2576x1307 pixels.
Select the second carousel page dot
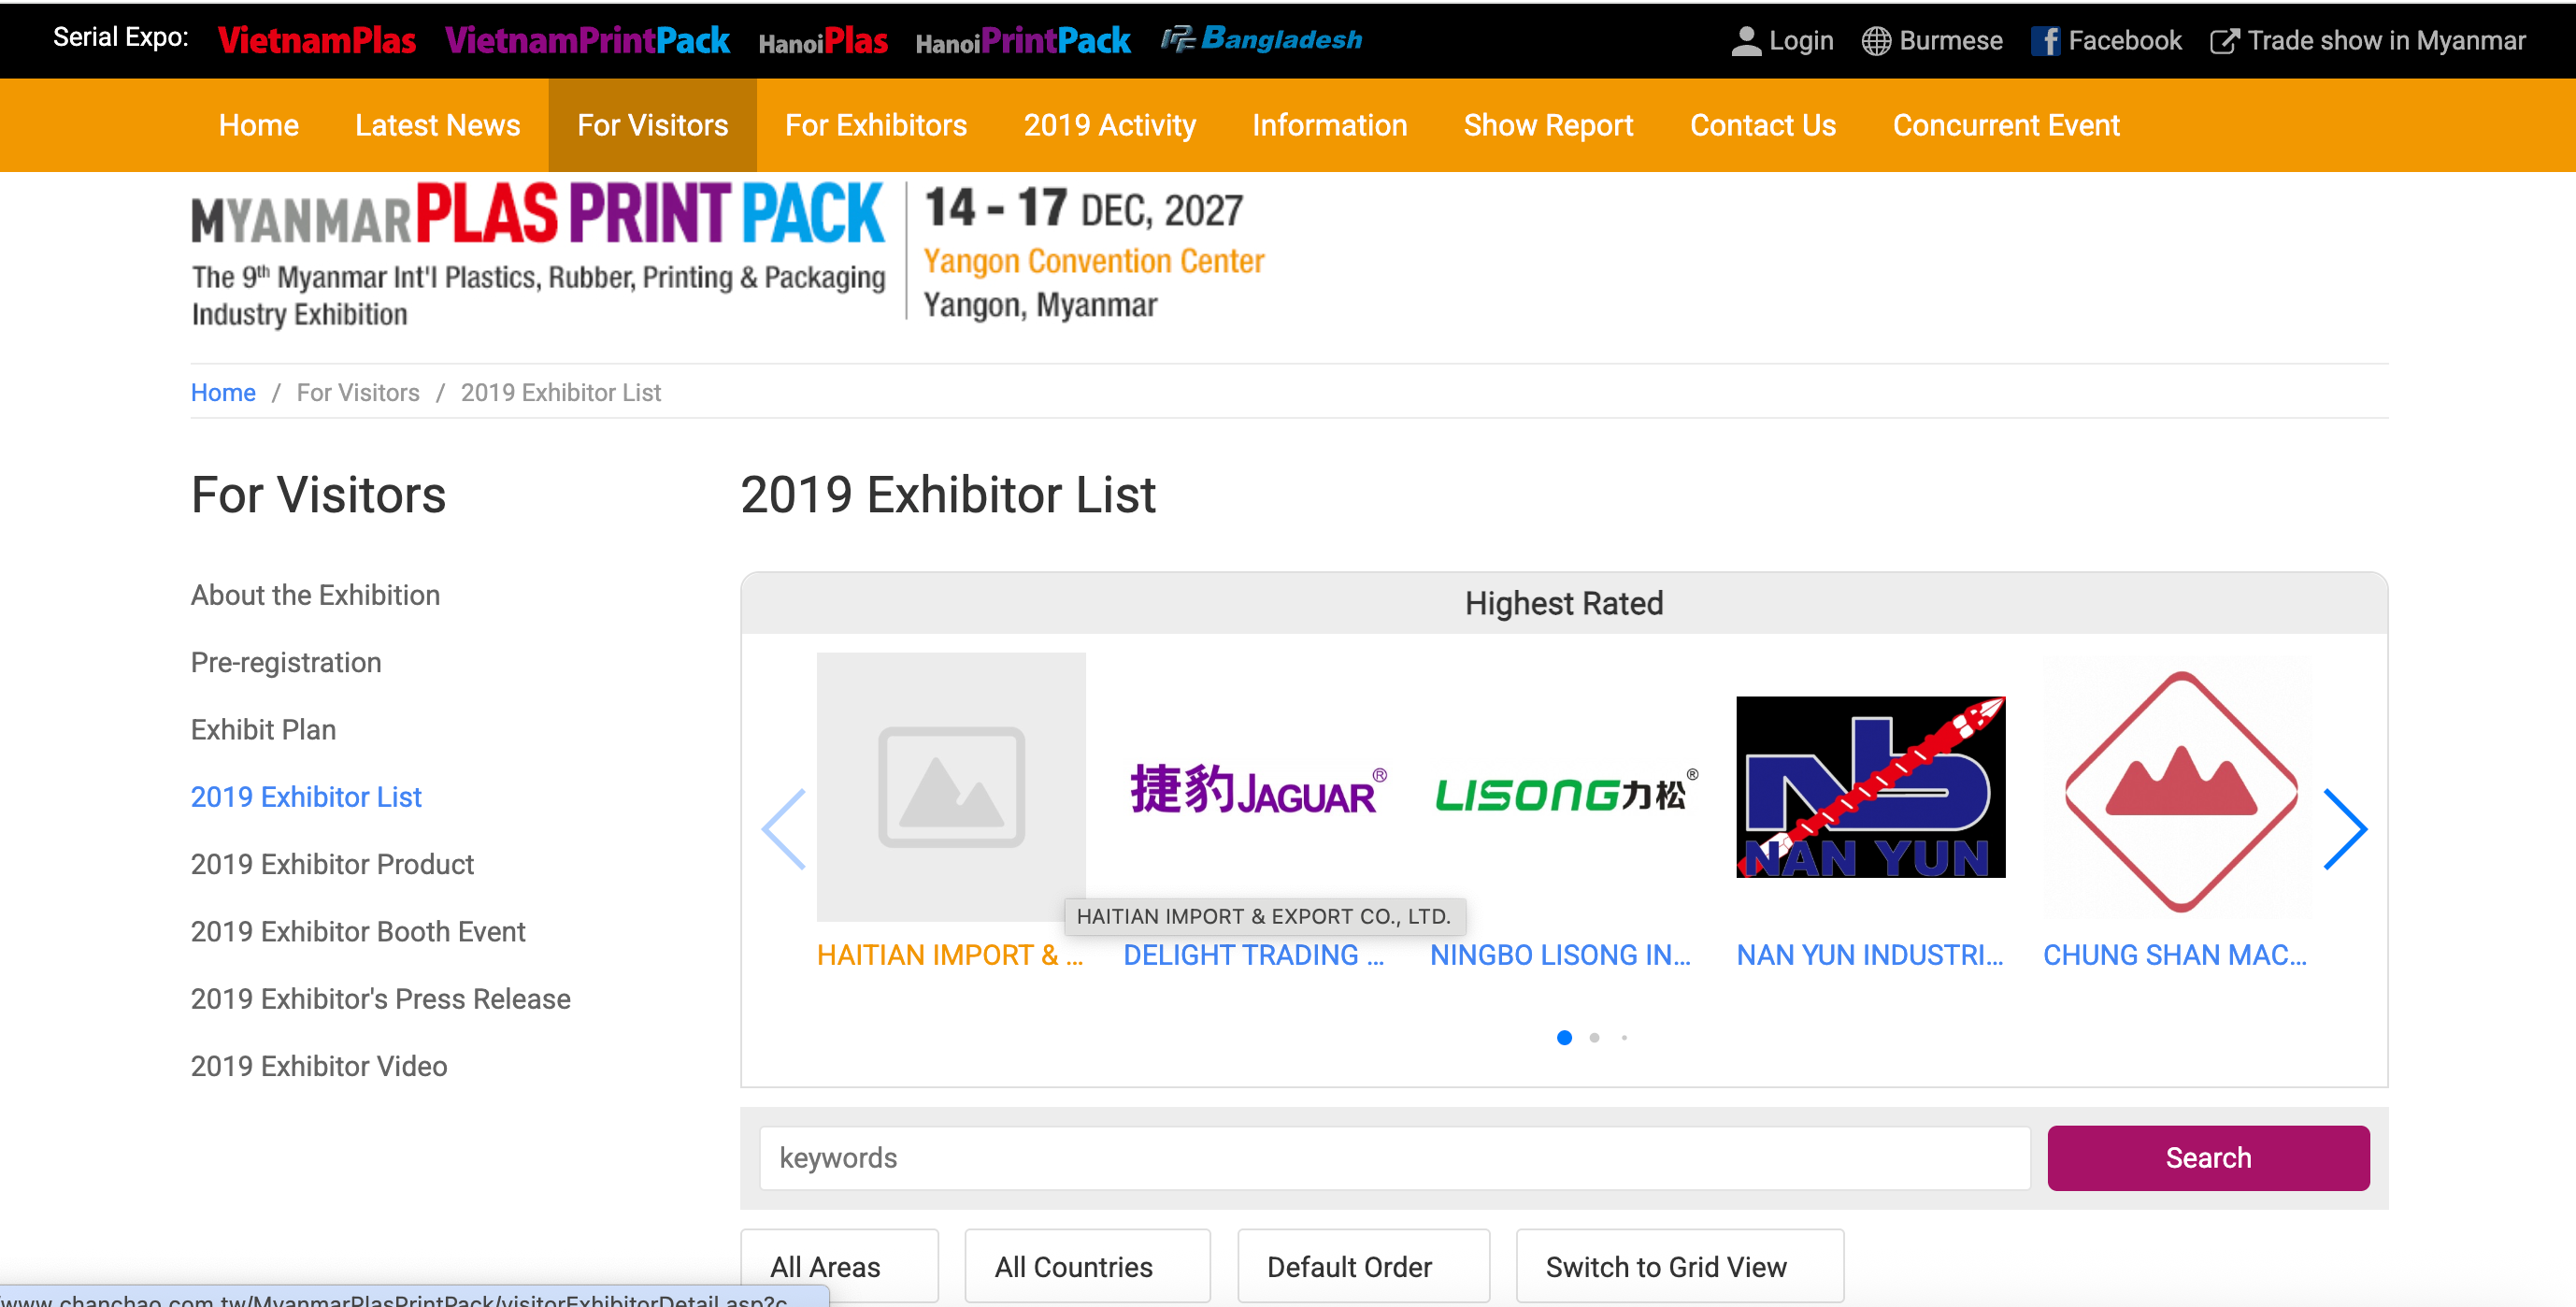[1594, 1038]
